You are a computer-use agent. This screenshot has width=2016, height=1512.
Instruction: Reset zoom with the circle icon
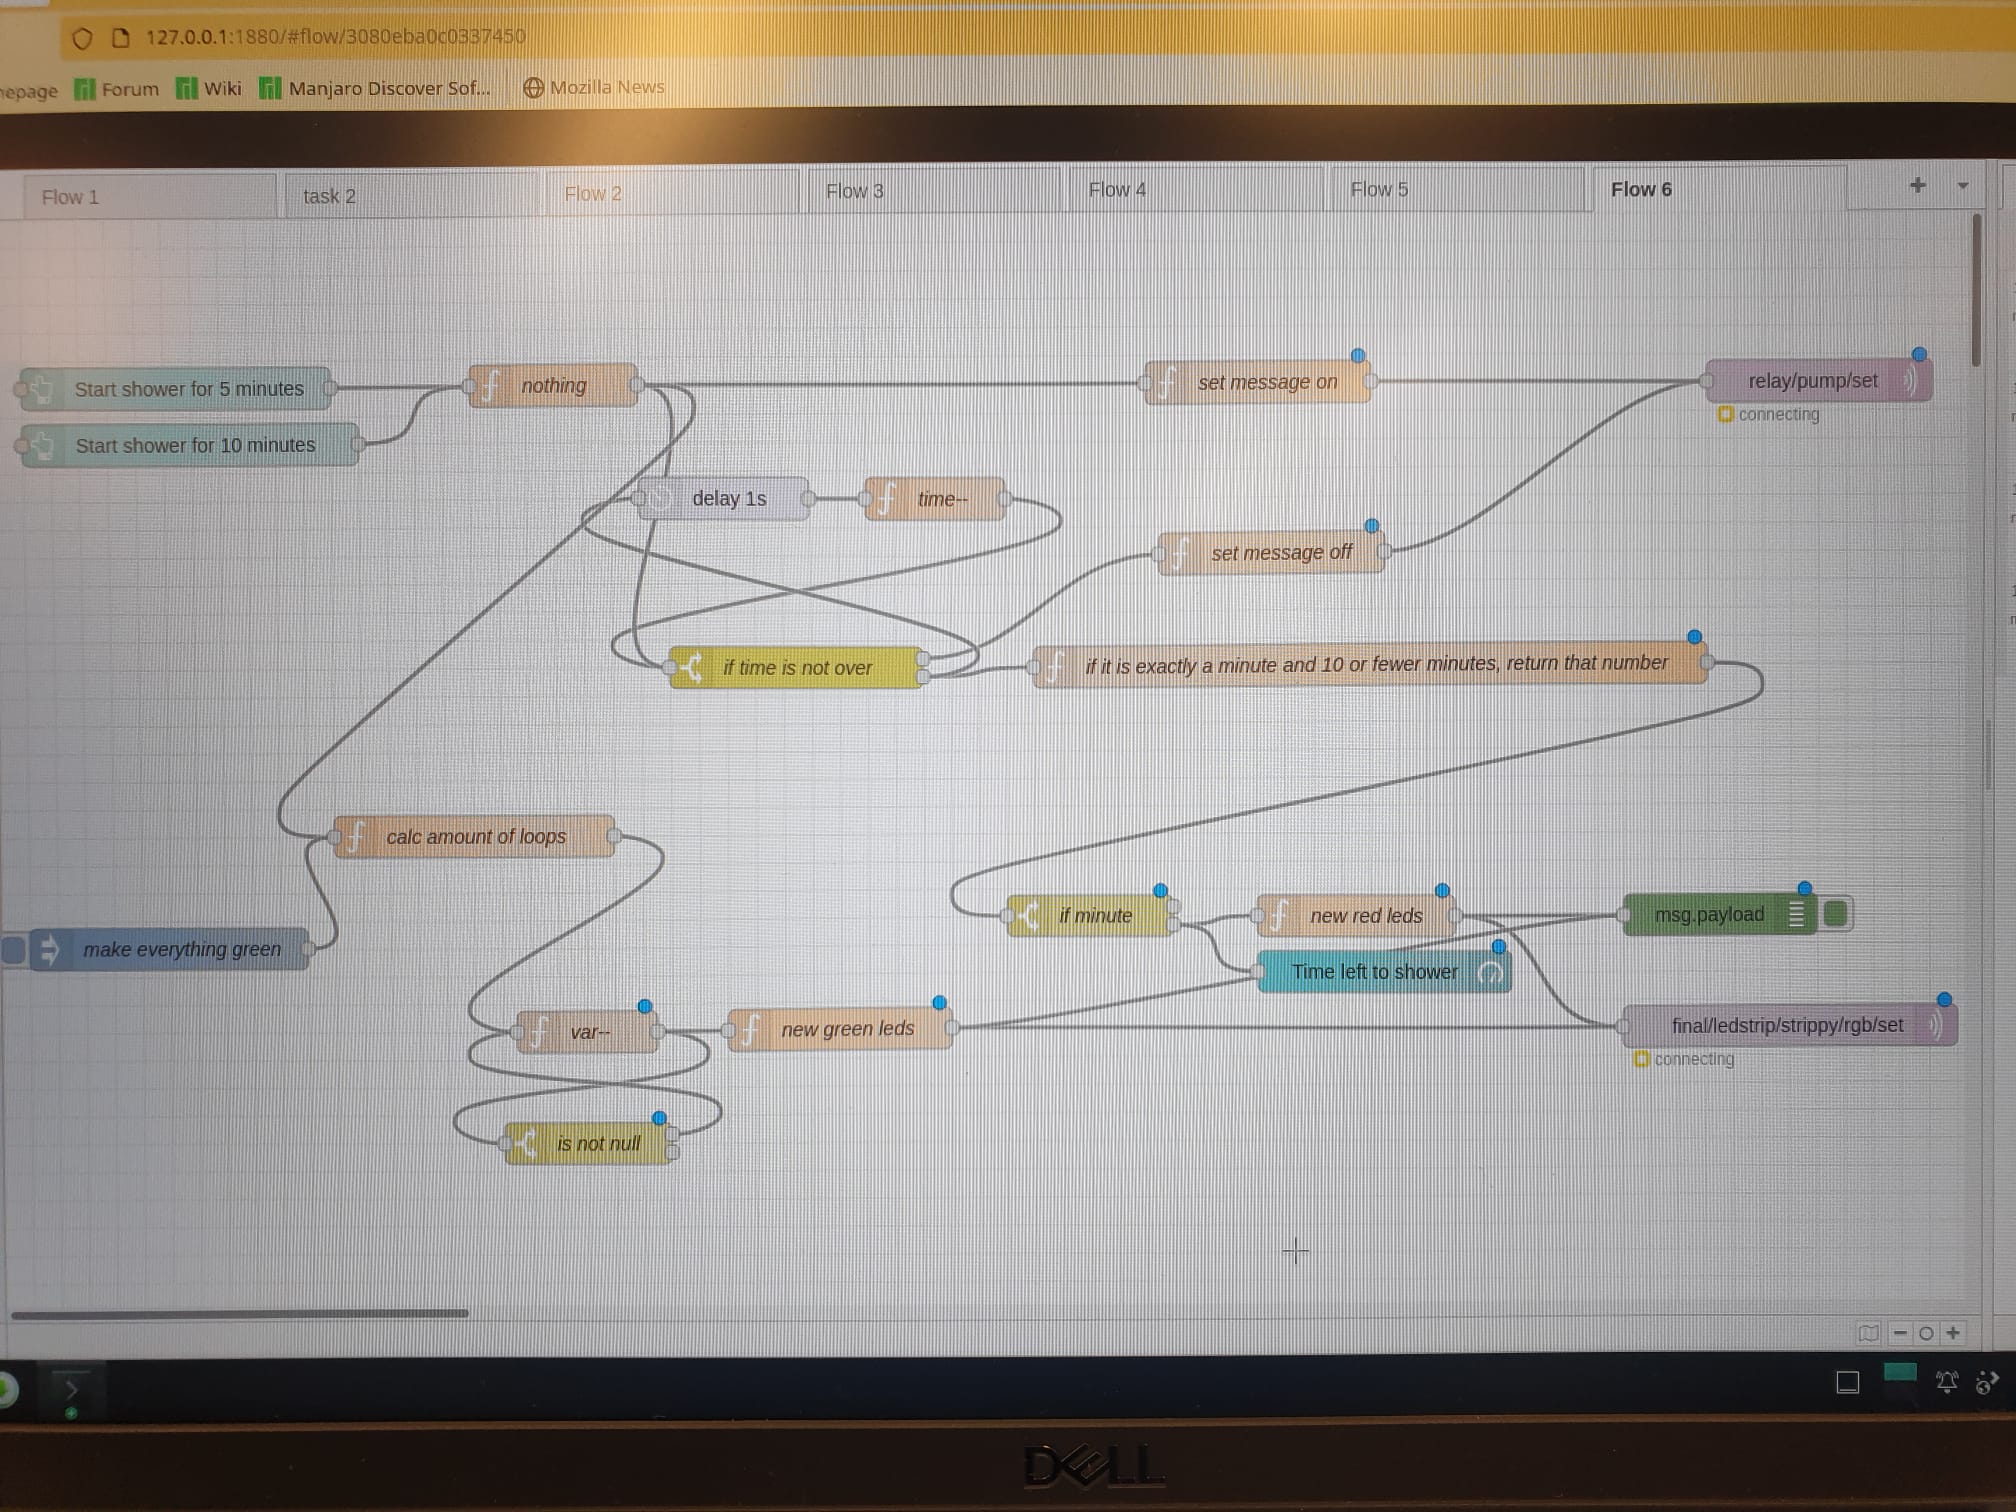1925,1333
